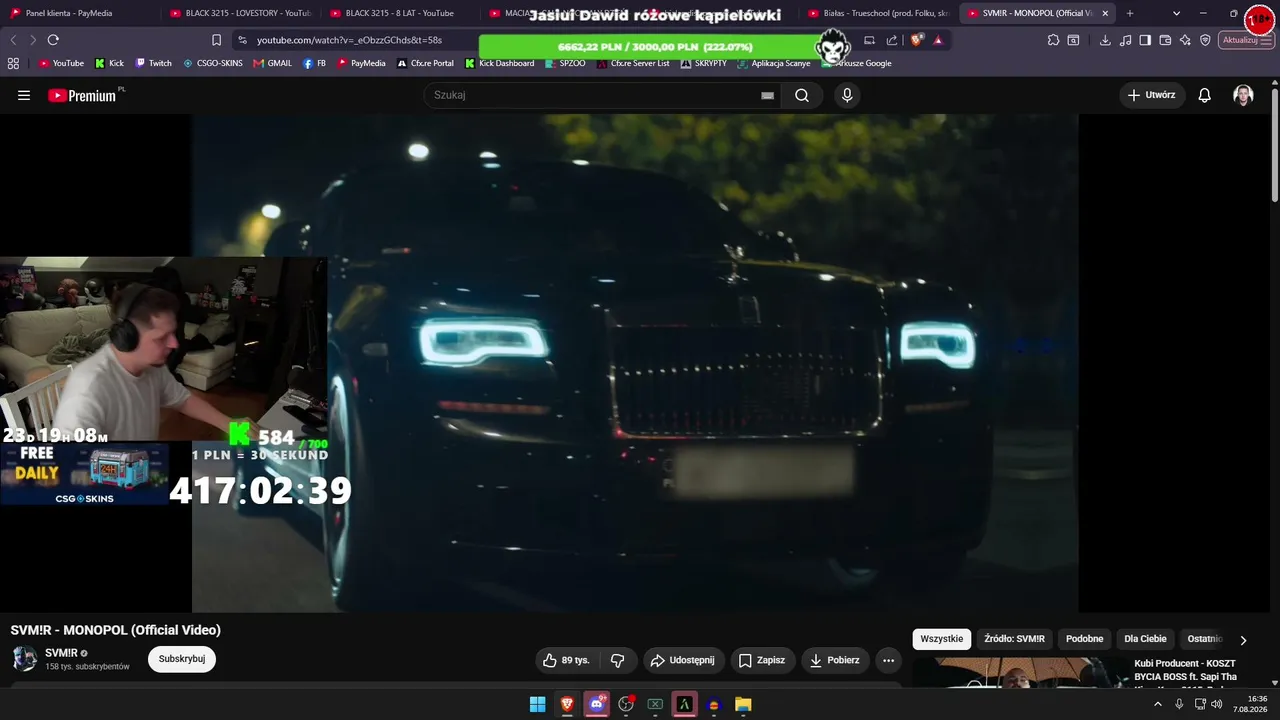Open the browser downloads icon

pos(1105,40)
